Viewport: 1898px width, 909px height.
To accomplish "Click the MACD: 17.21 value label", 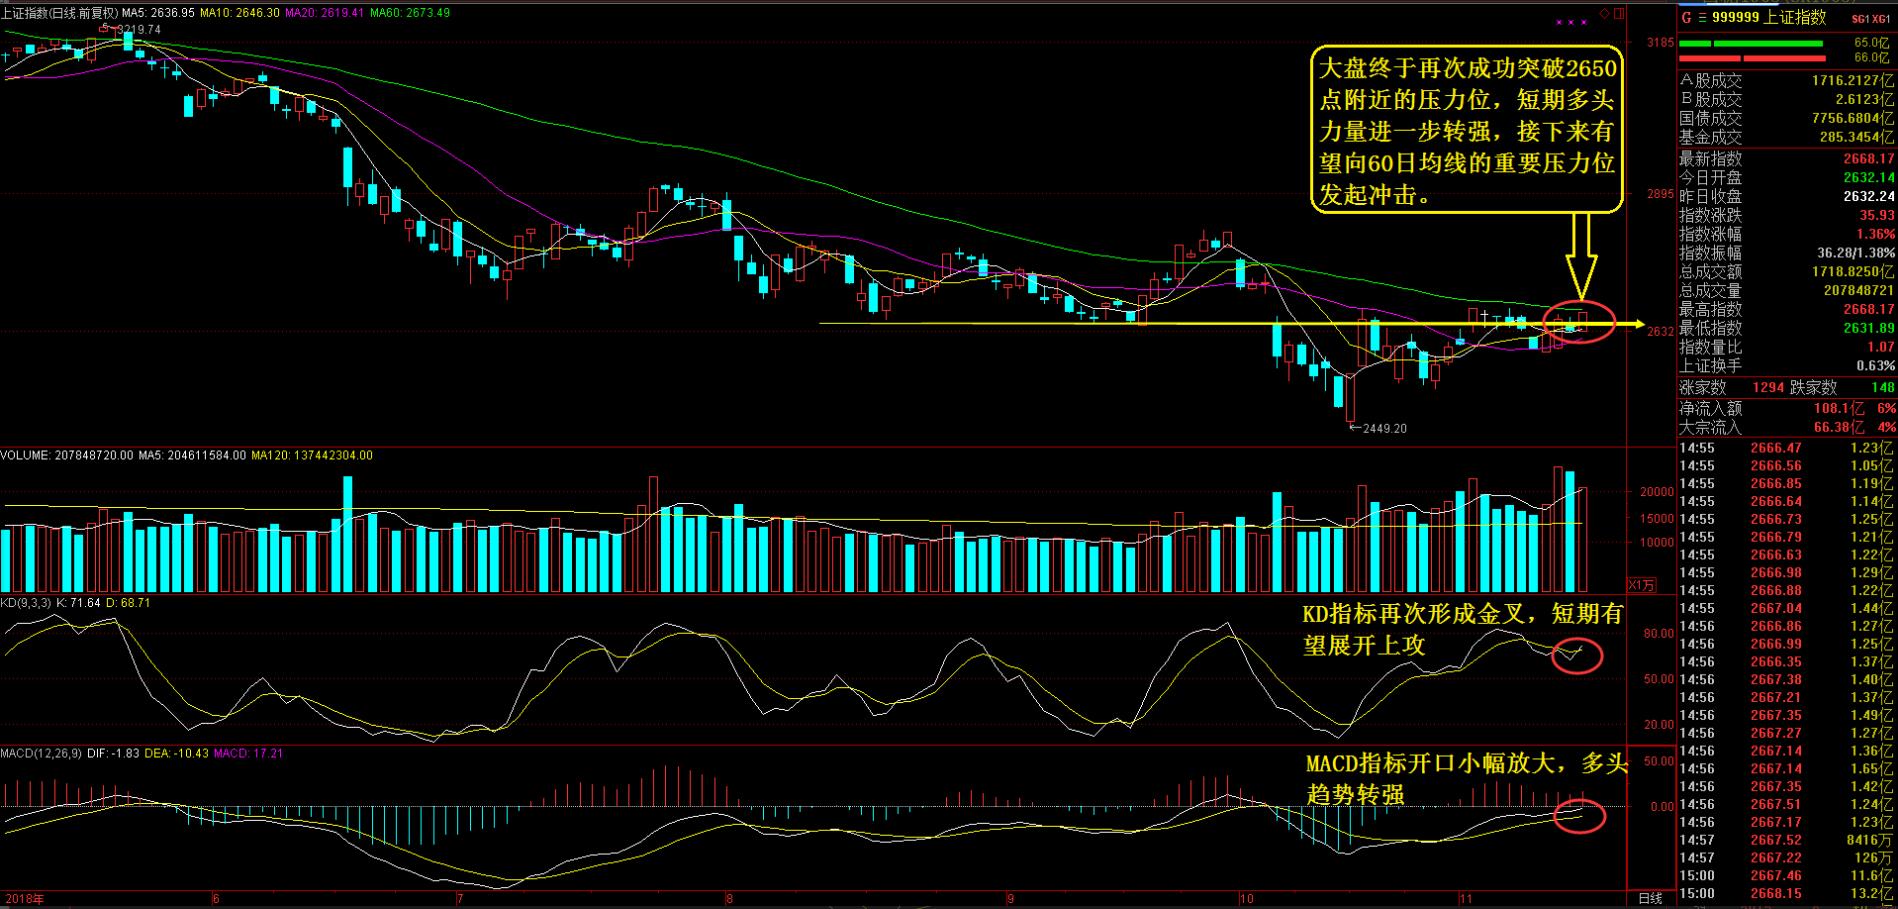I will [x=249, y=753].
